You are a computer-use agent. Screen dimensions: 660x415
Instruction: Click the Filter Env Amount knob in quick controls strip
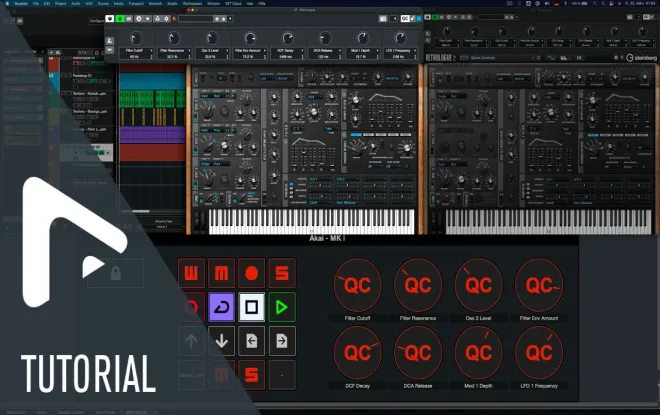250,38
